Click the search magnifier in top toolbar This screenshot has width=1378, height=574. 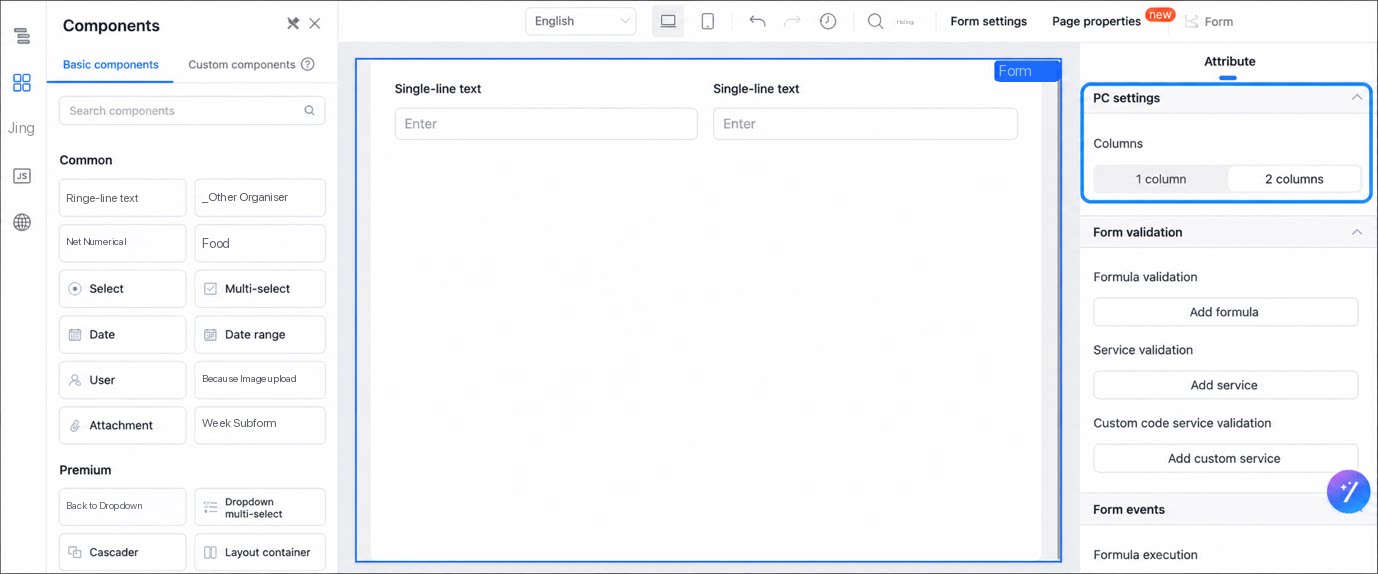875,21
